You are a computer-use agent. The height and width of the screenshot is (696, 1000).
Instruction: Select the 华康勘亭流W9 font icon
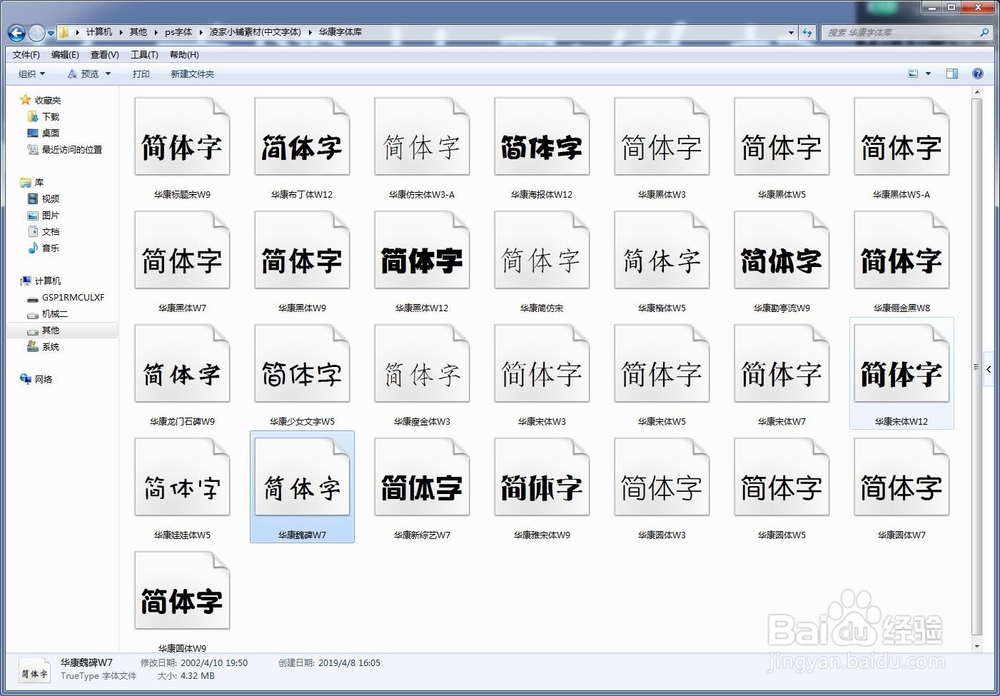coord(781,250)
